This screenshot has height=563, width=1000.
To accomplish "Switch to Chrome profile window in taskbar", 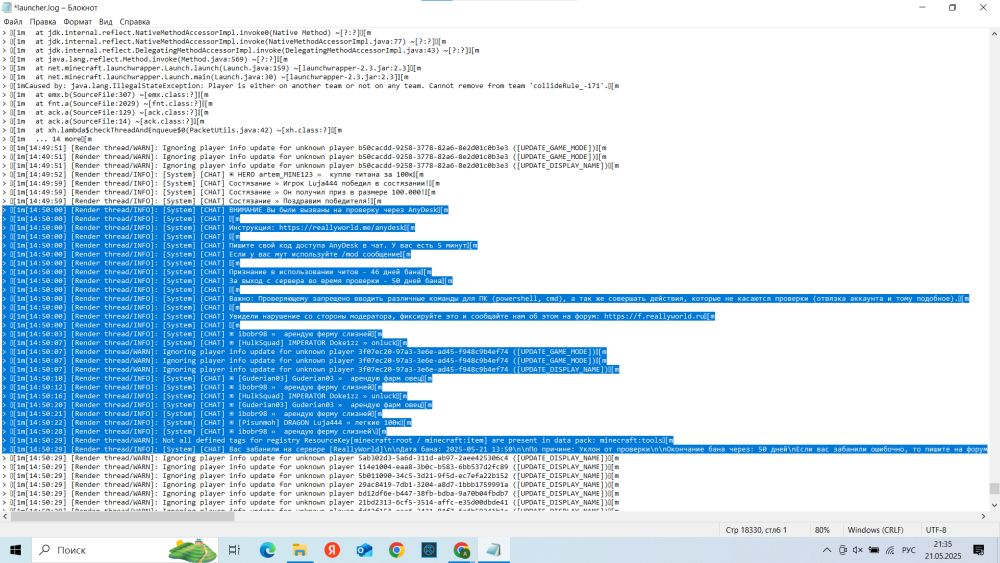I will point(462,550).
